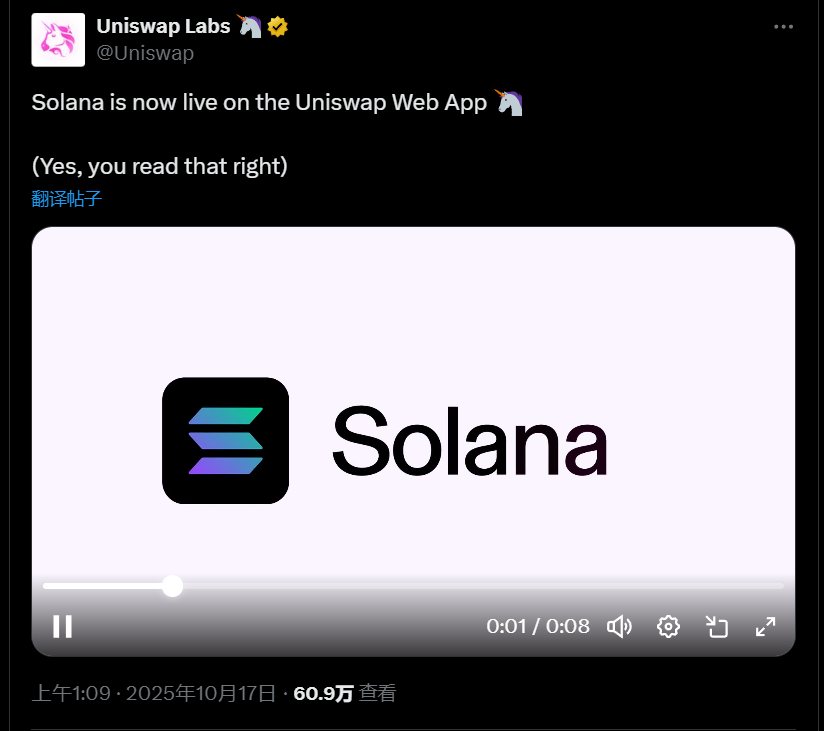Click the Solana wordmark in the video
Screen dimensions: 824x731
(x=470, y=441)
